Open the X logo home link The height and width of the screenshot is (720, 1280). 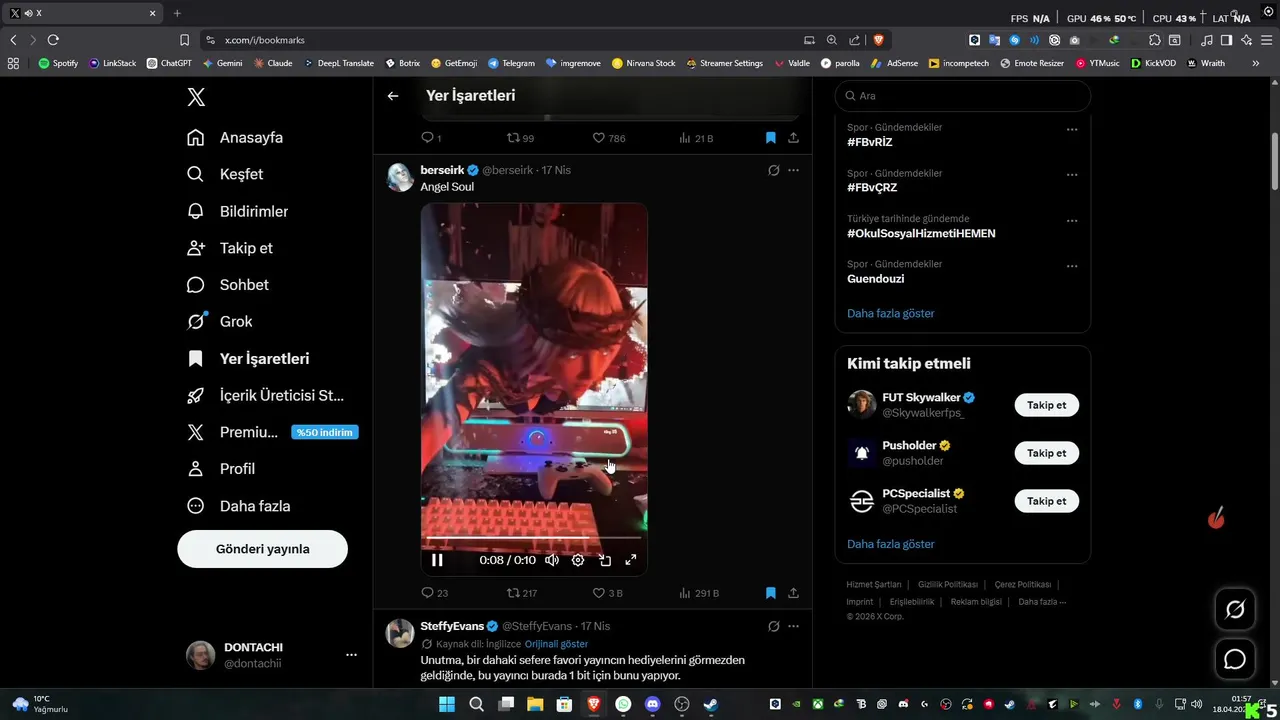point(196,97)
